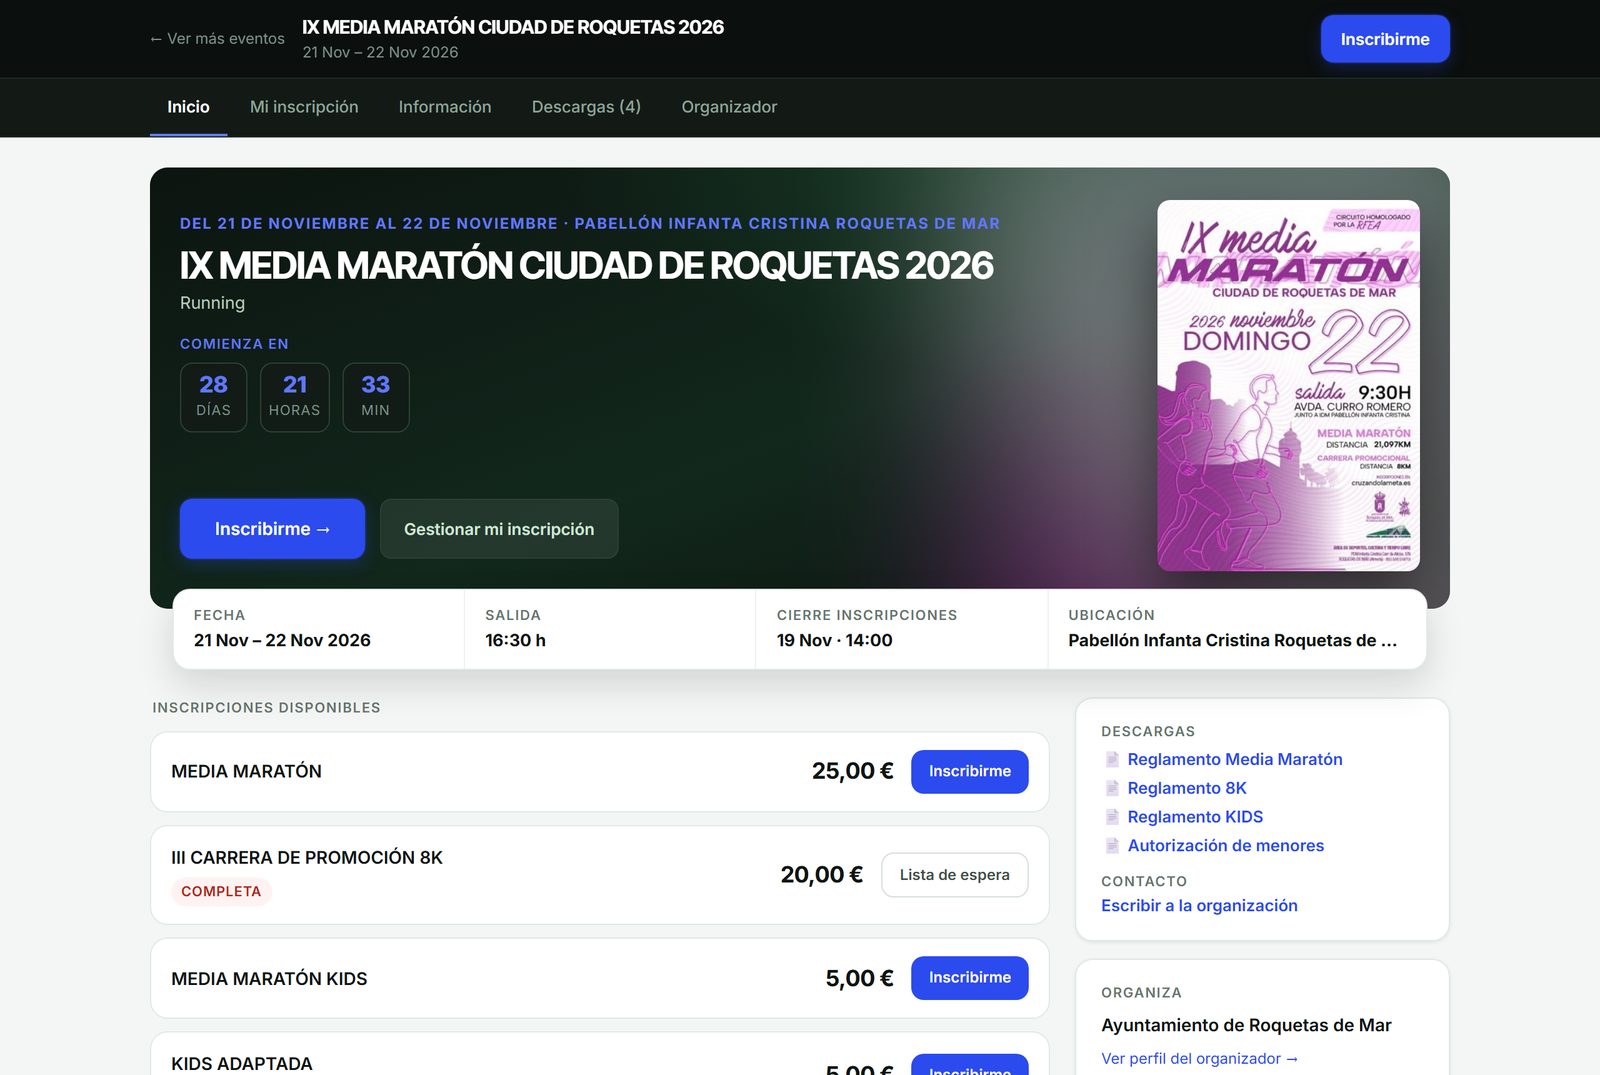Click the HORAS countdown box showing 21
The image size is (1600, 1075).
(295, 397)
